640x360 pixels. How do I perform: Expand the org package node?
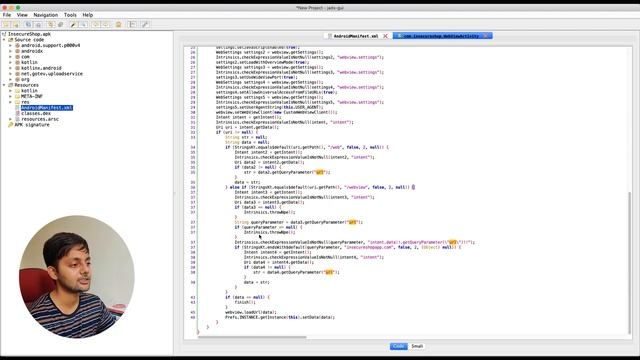tap(11, 80)
